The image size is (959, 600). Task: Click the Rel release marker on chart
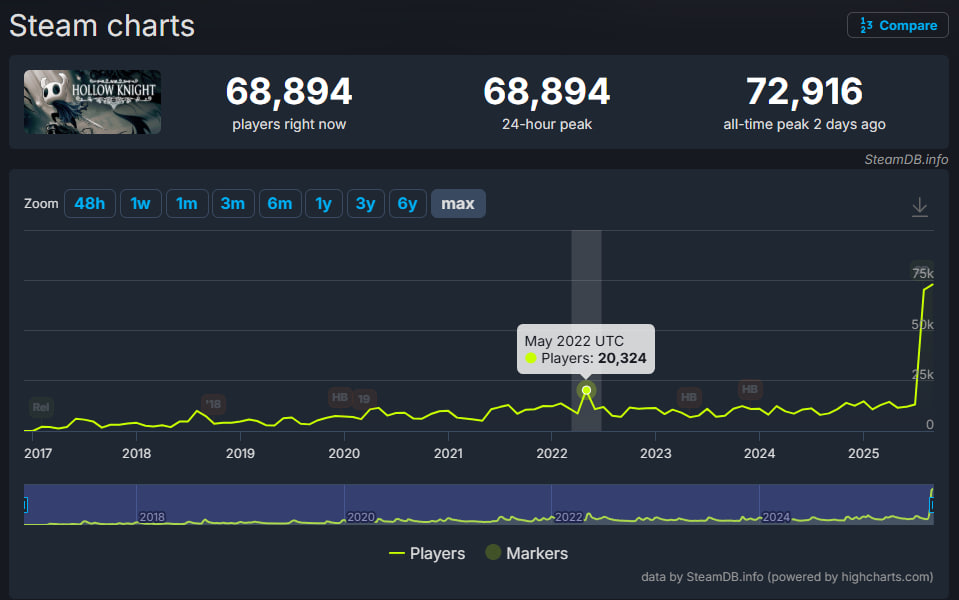click(x=41, y=407)
